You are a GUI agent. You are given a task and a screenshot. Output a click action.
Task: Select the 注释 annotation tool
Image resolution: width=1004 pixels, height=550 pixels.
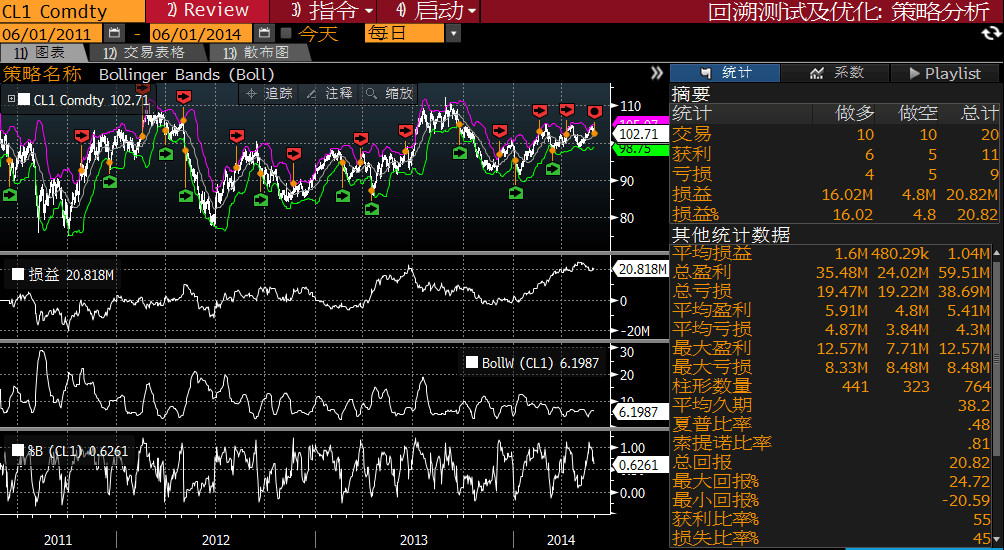point(330,93)
